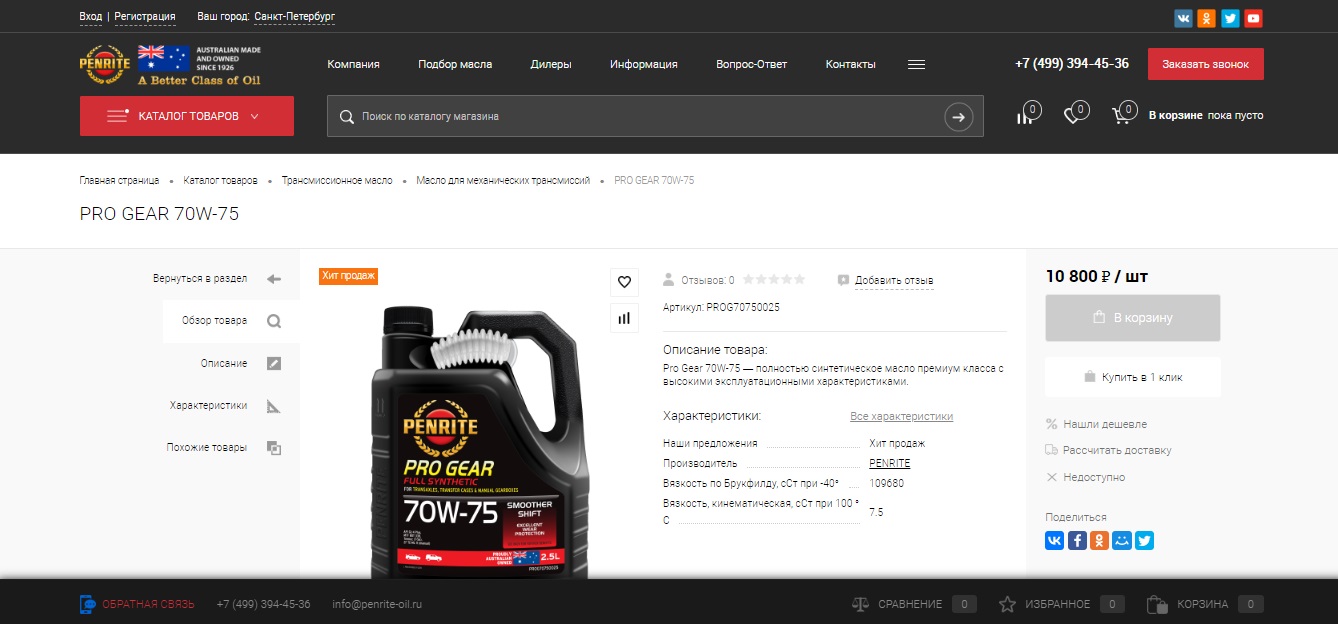Click Рассчитать доставку link
Screen dimensions: 1338x626
[1117, 451]
